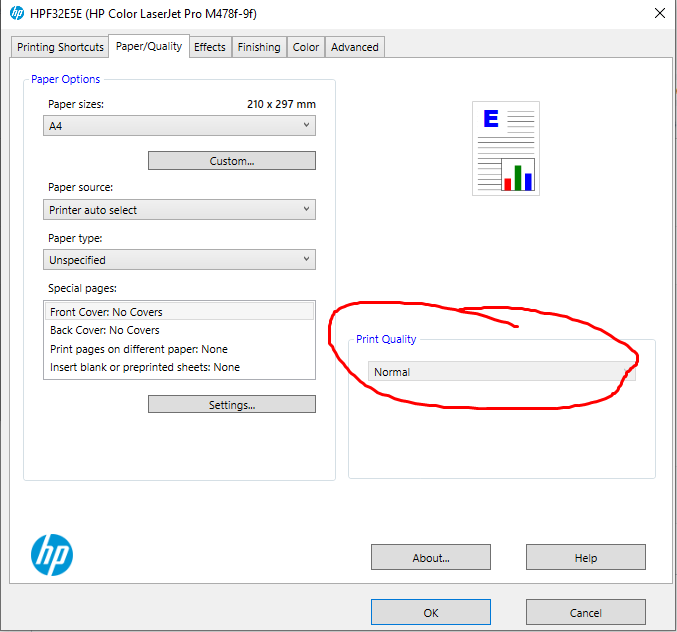This screenshot has width=677, height=632.
Task: Click the Special pages: label
Action: pyautogui.click(x=82, y=288)
